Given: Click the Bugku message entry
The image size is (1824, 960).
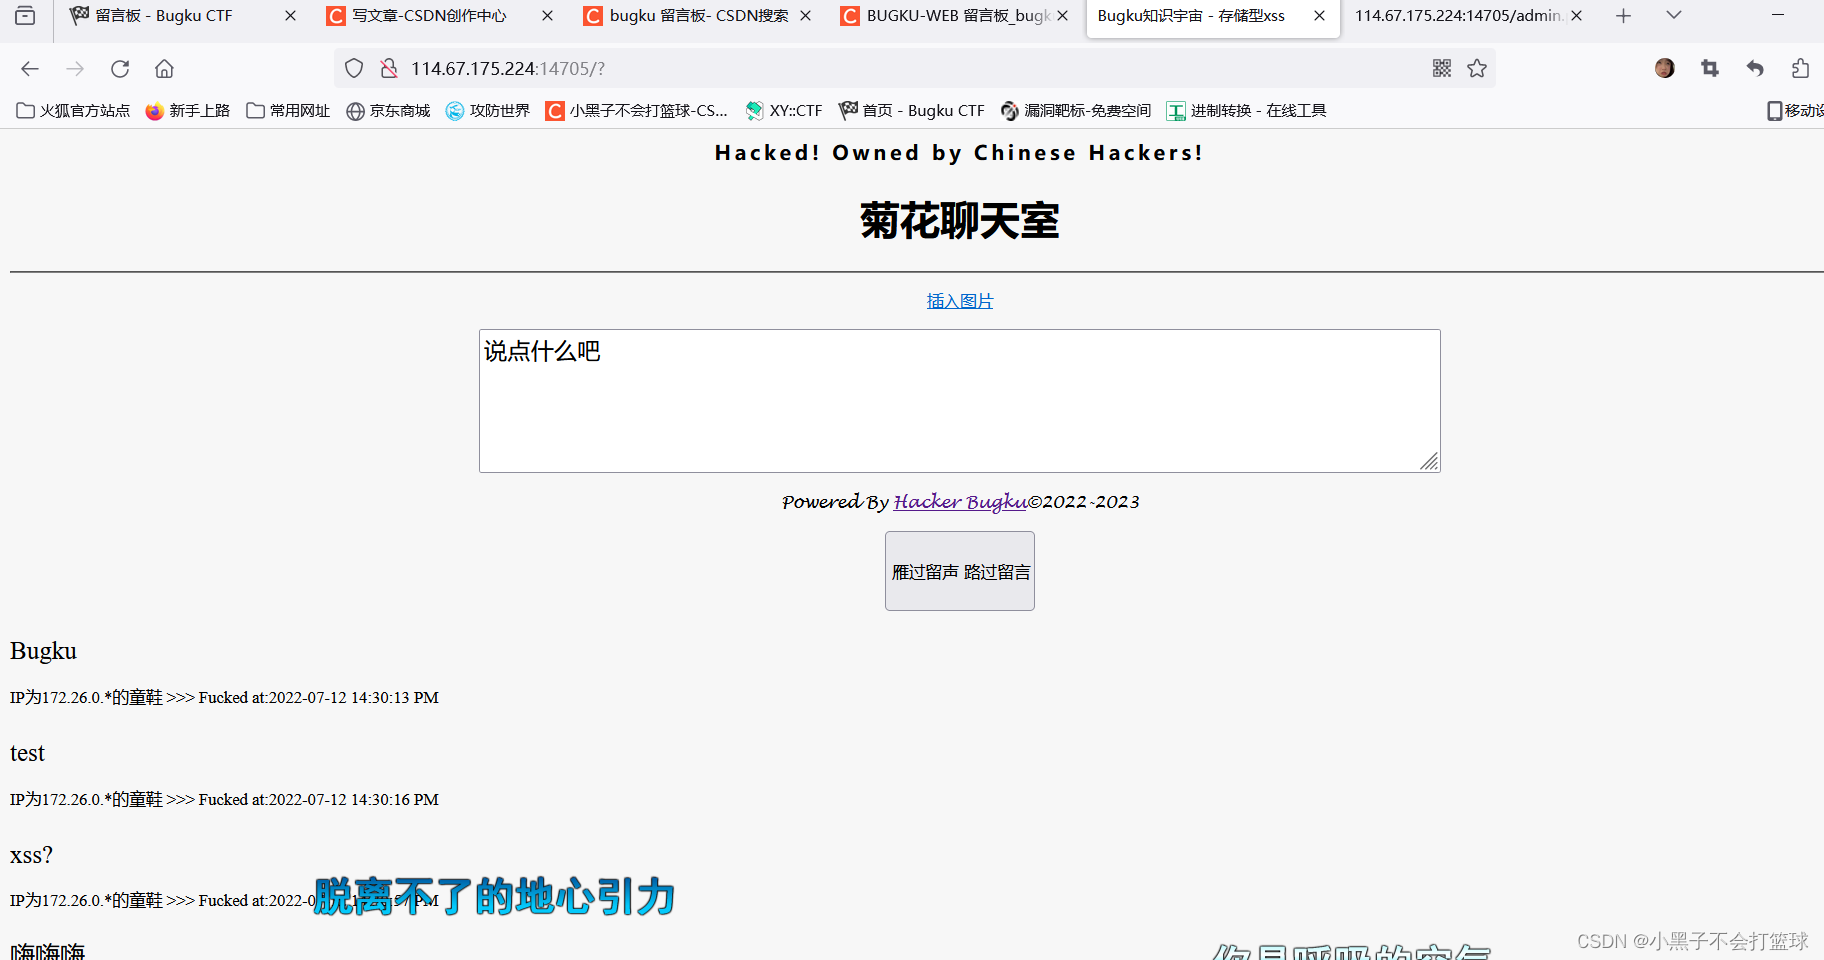Looking at the screenshot, I should tap(43, 651).
